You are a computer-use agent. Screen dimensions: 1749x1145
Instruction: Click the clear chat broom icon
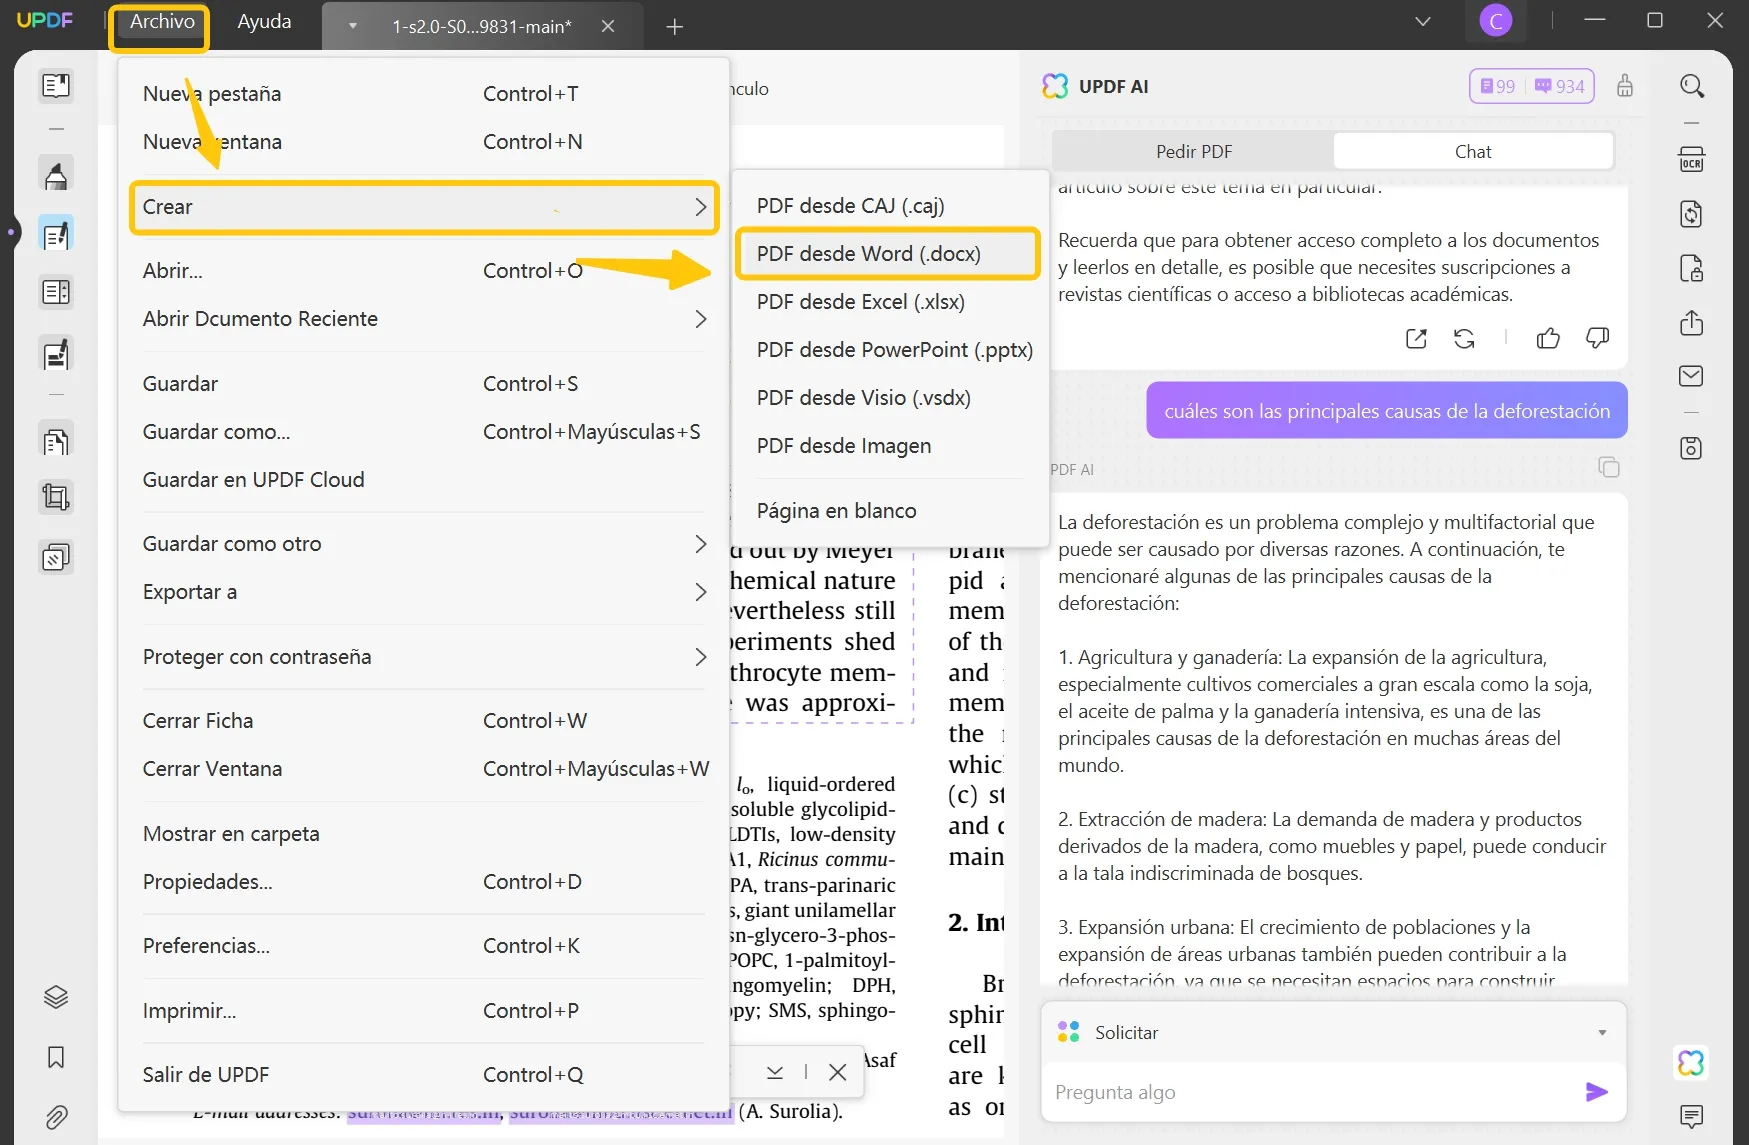(x=1625, y=86)
